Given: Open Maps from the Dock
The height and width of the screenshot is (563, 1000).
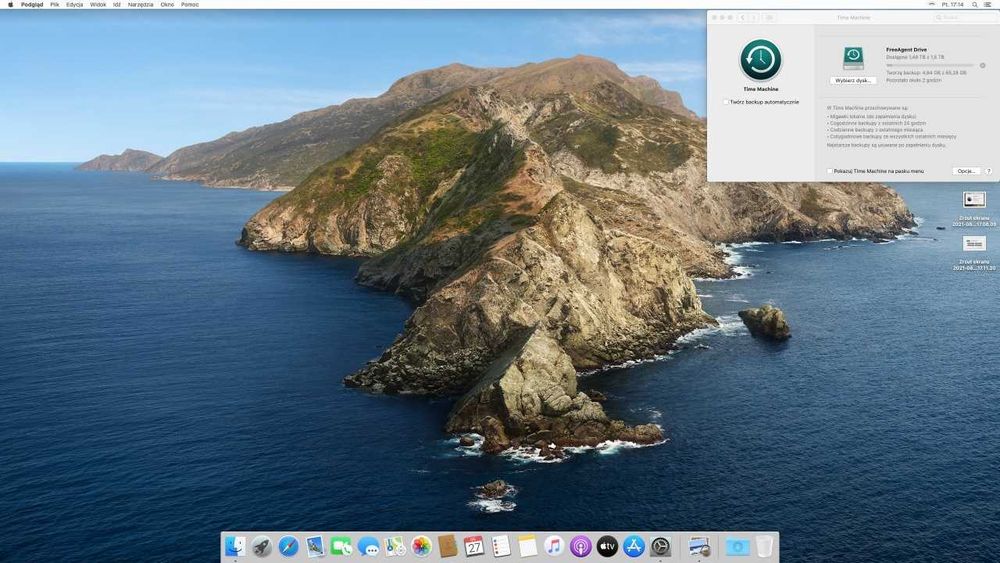Looking at the screenshot, I should (395, 546).
